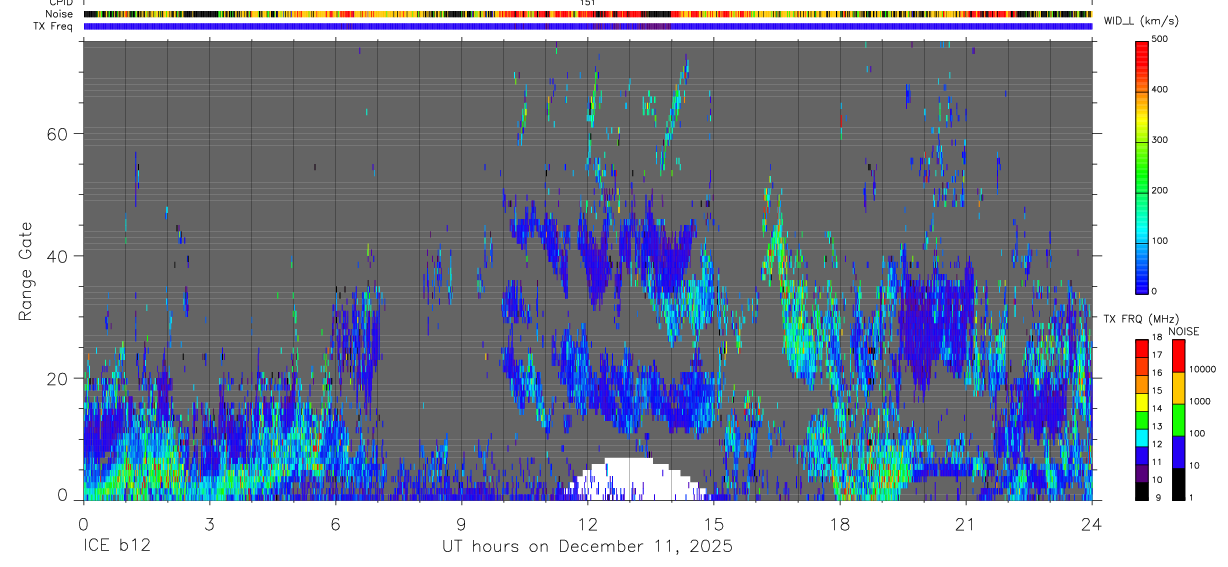Select the red 17-18 MHz swatch in TX FRQ legend

pos(1142,347)
